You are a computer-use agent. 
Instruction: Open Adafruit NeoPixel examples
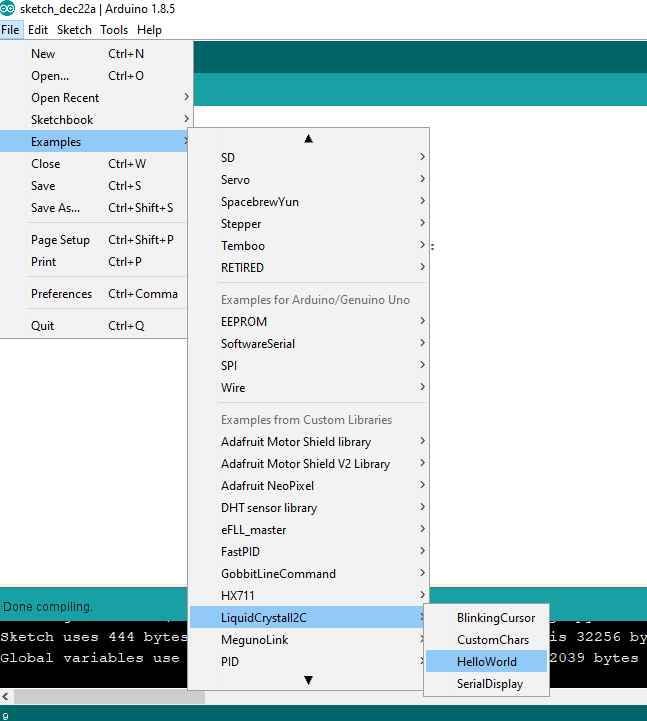point(309,486)
